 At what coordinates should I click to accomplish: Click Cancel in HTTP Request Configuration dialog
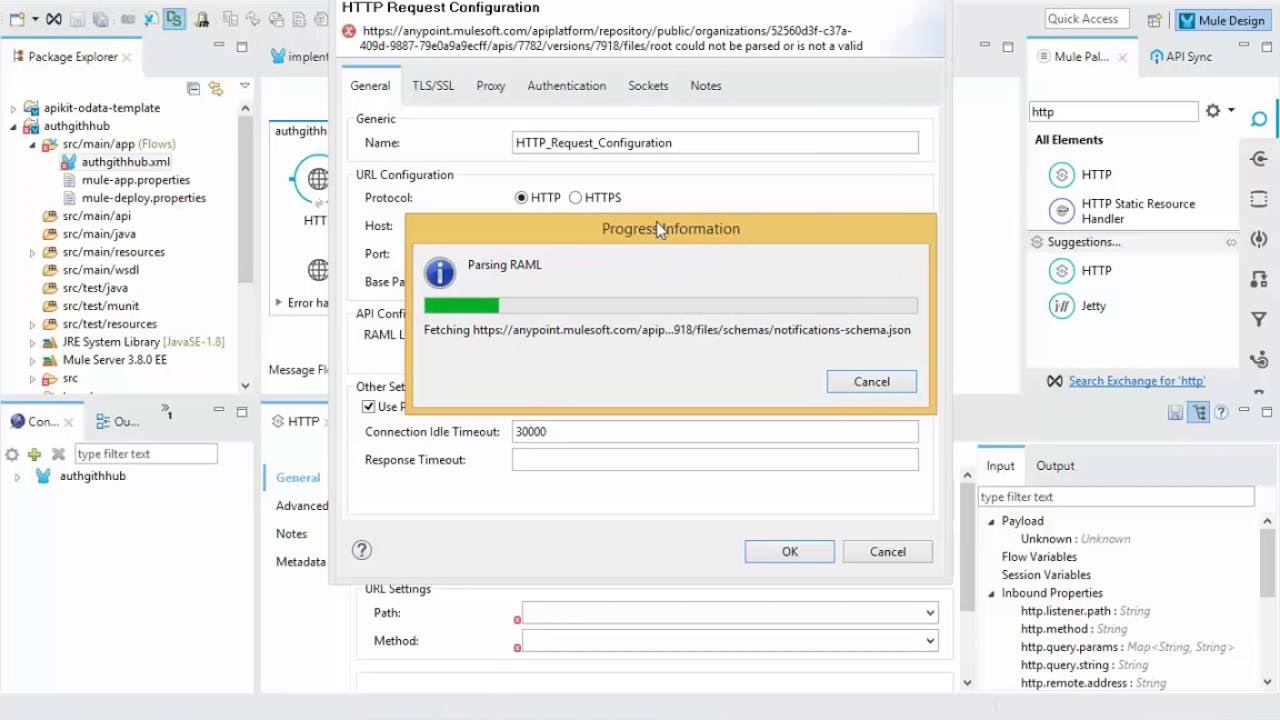tap(888, 552)
